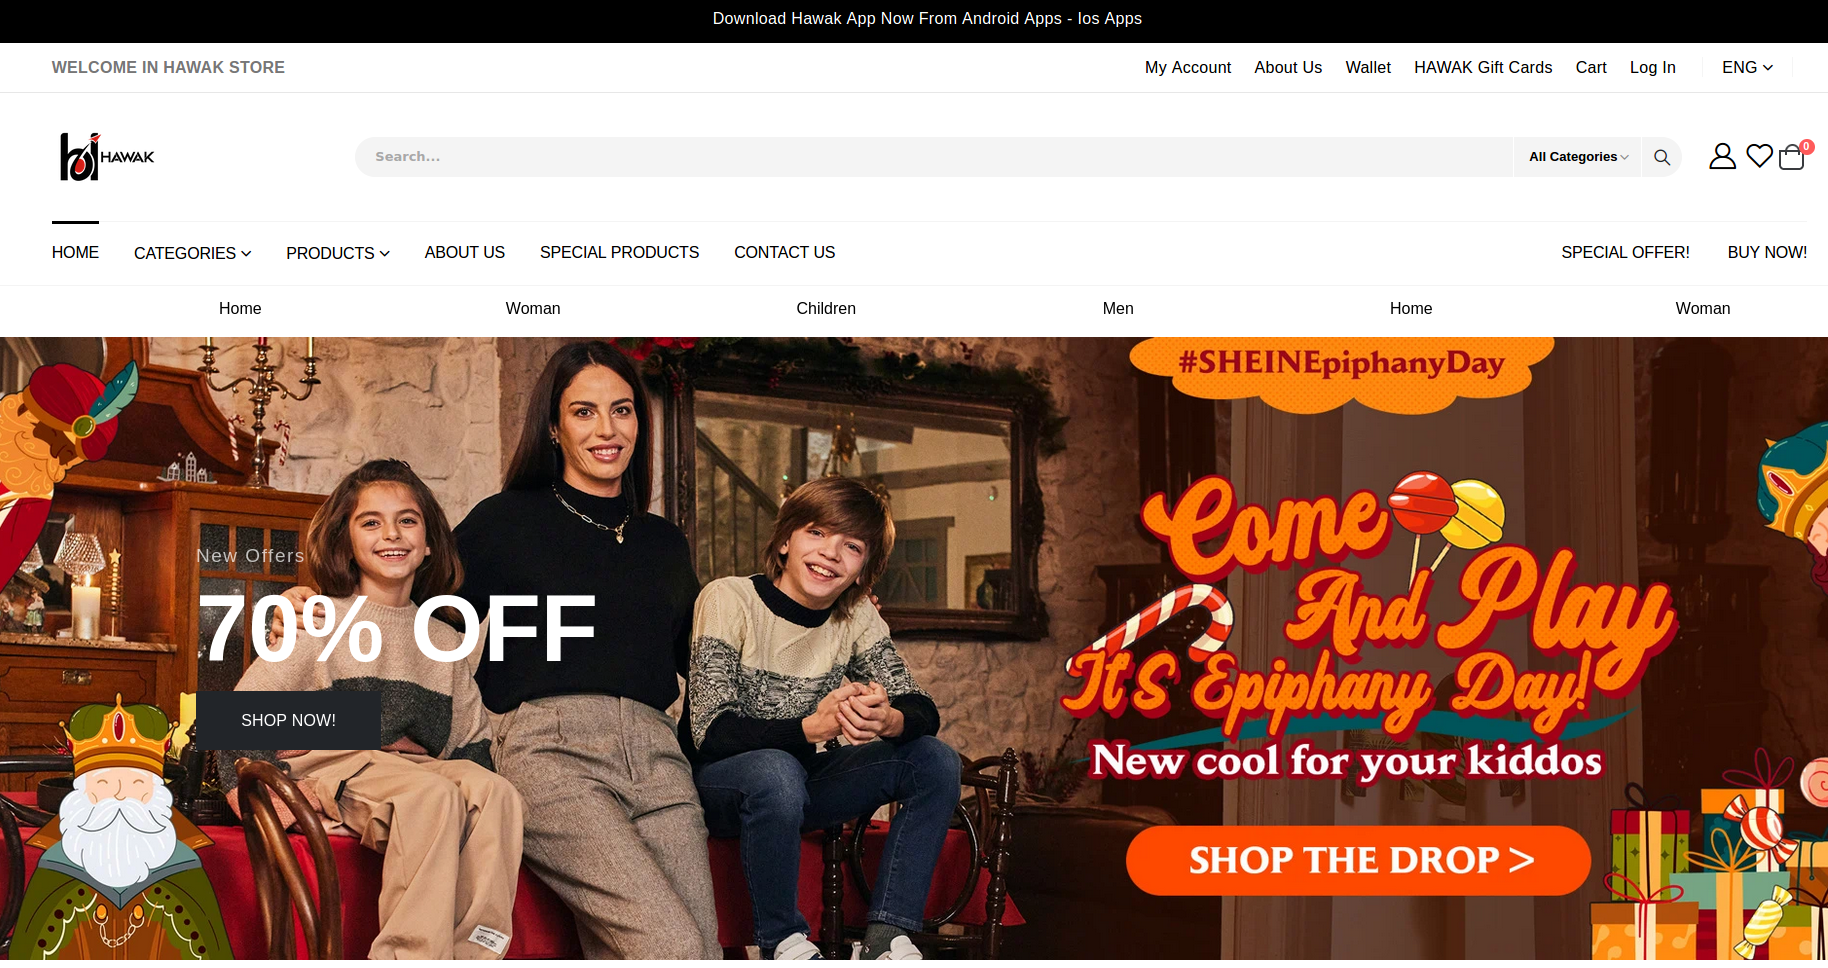Open the Wallet link in top bar
Screen dimensions: 1828x968
coord(1368,67)
